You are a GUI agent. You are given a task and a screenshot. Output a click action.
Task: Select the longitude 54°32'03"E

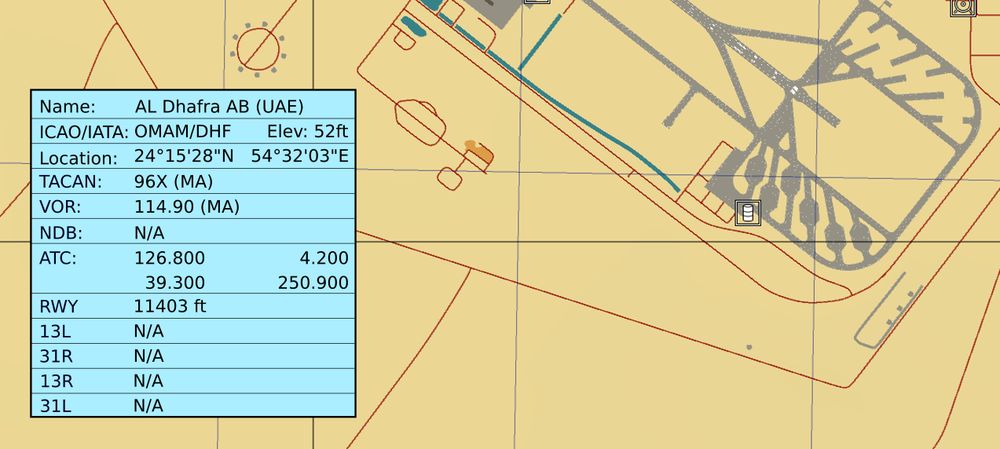pyautogui.click(x=299, y=156)
